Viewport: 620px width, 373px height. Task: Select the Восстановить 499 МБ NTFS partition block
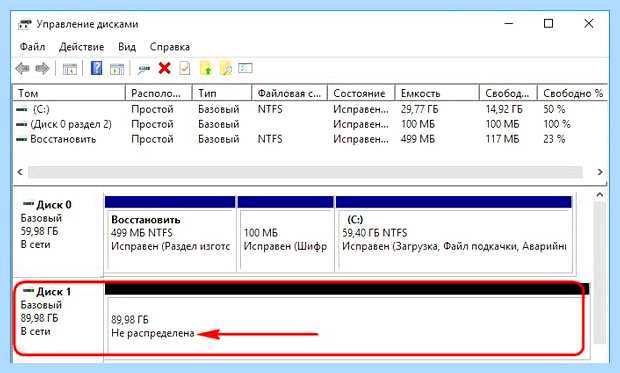click(x=170, y=234)
